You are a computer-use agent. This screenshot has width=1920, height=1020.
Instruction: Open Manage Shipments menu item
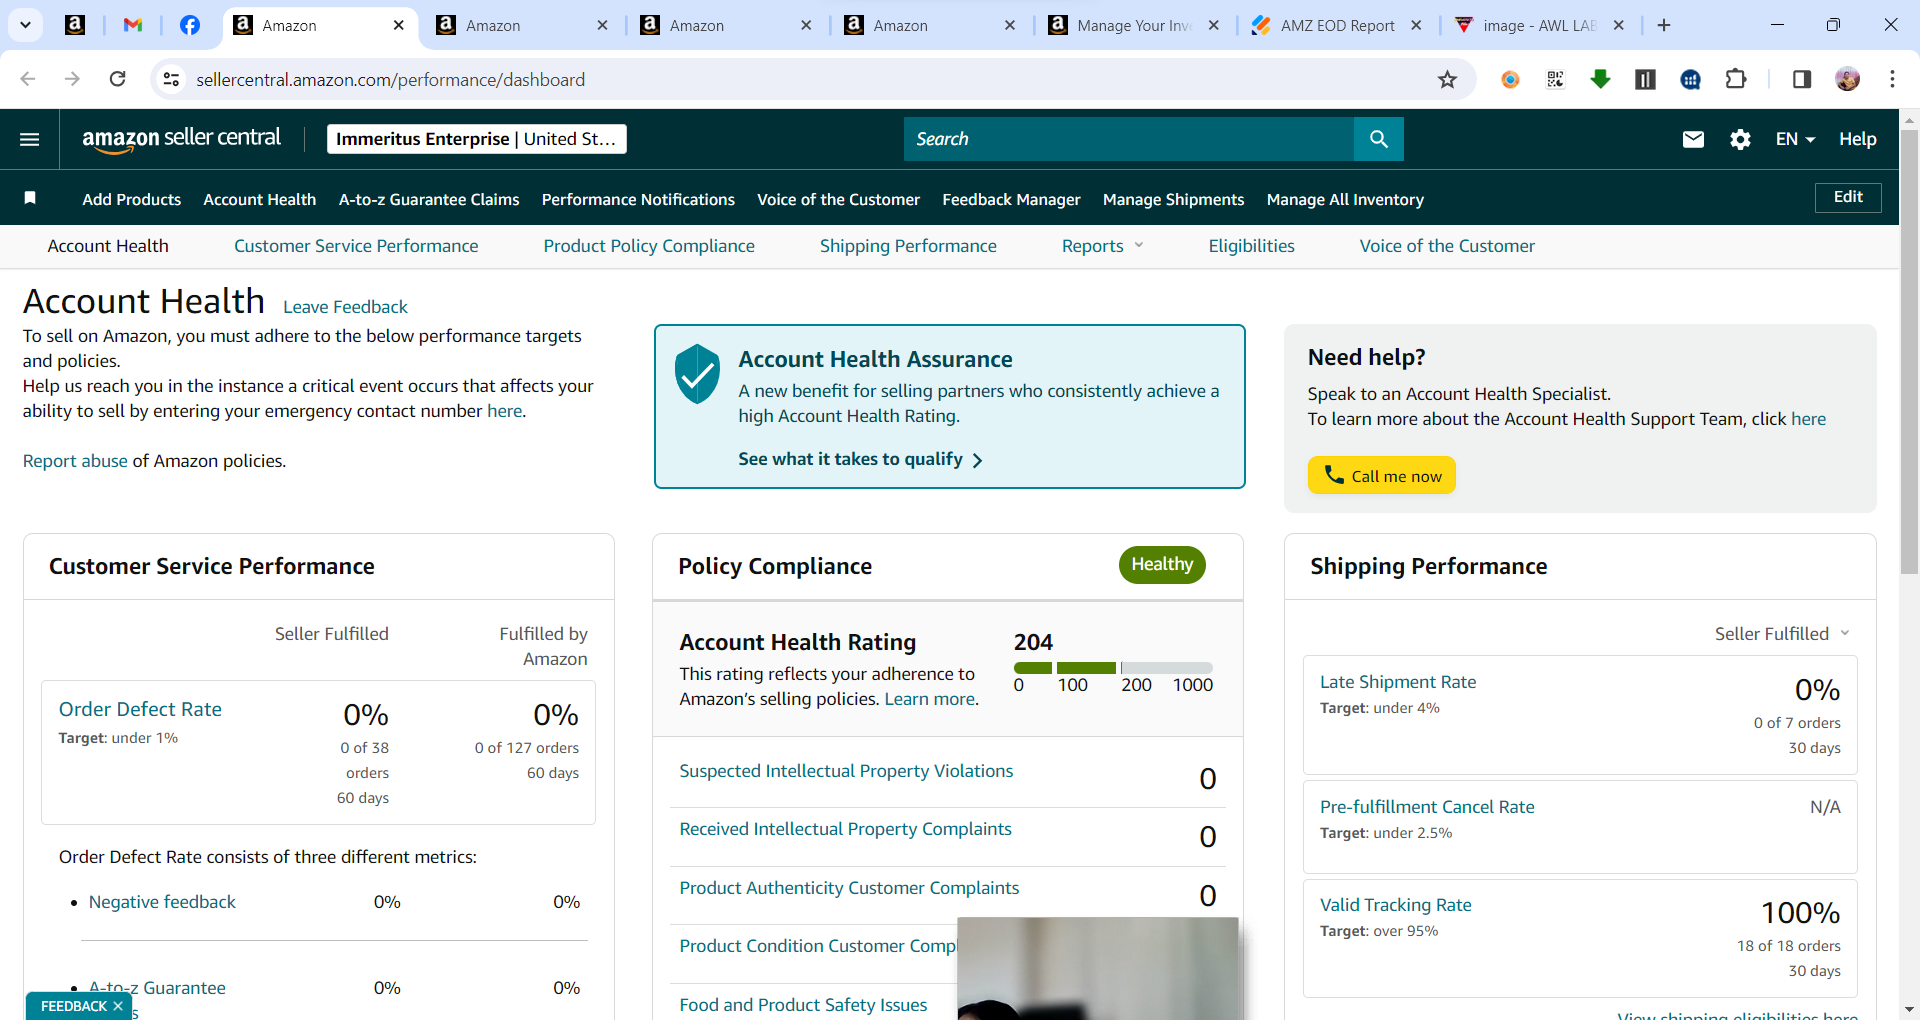click(1173, 199)
